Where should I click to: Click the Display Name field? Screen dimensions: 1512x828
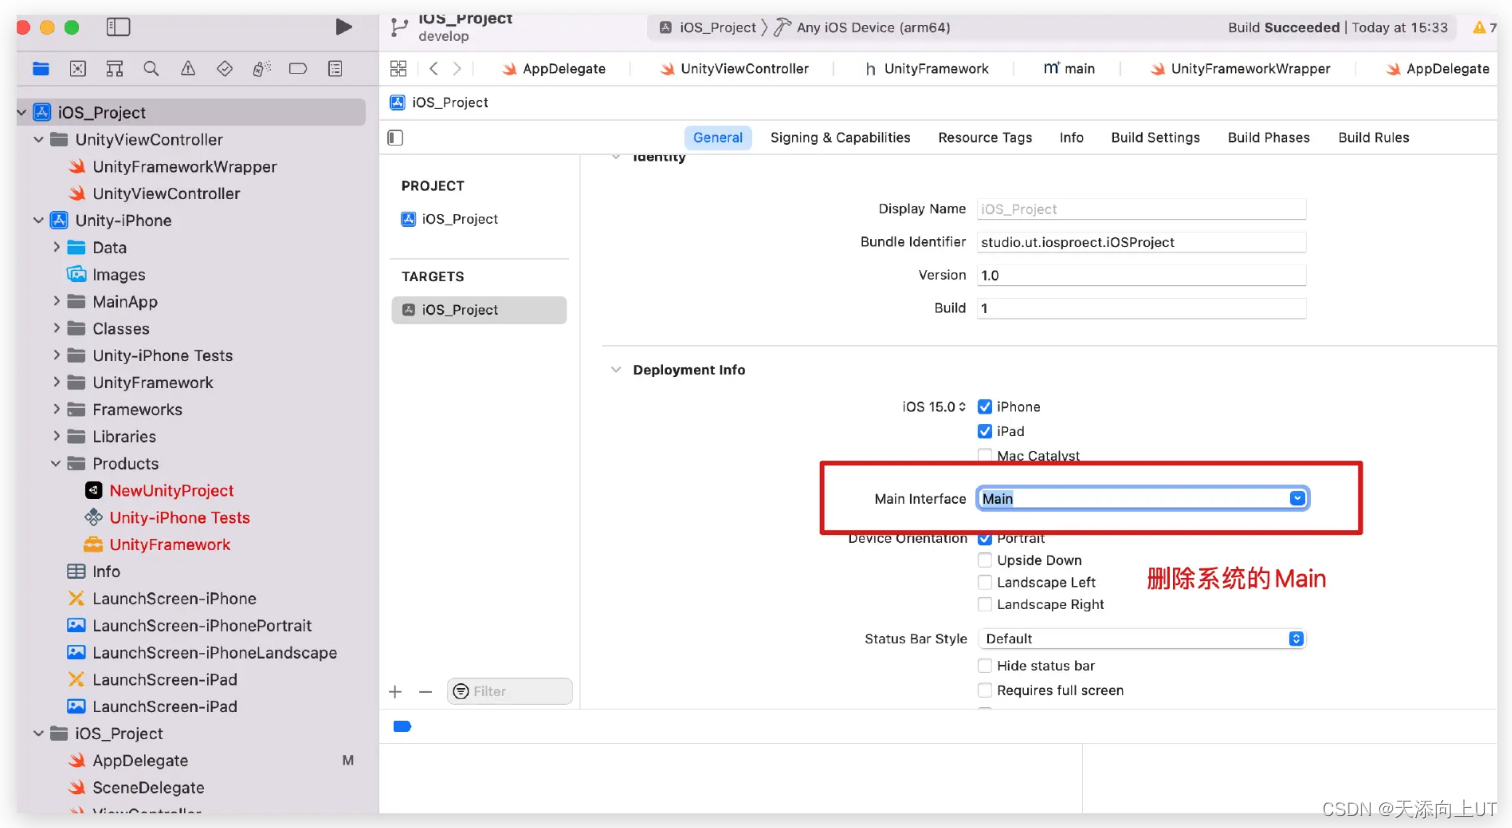click(x=1141, y=209)
